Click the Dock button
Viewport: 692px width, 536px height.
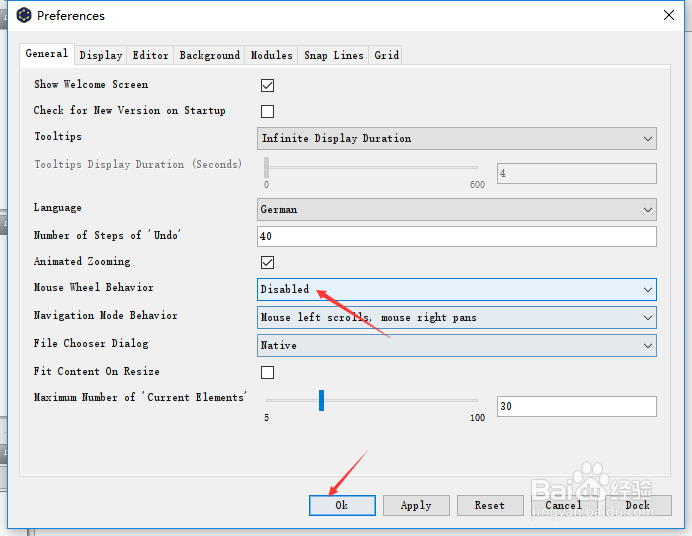(x=638, y=505)
